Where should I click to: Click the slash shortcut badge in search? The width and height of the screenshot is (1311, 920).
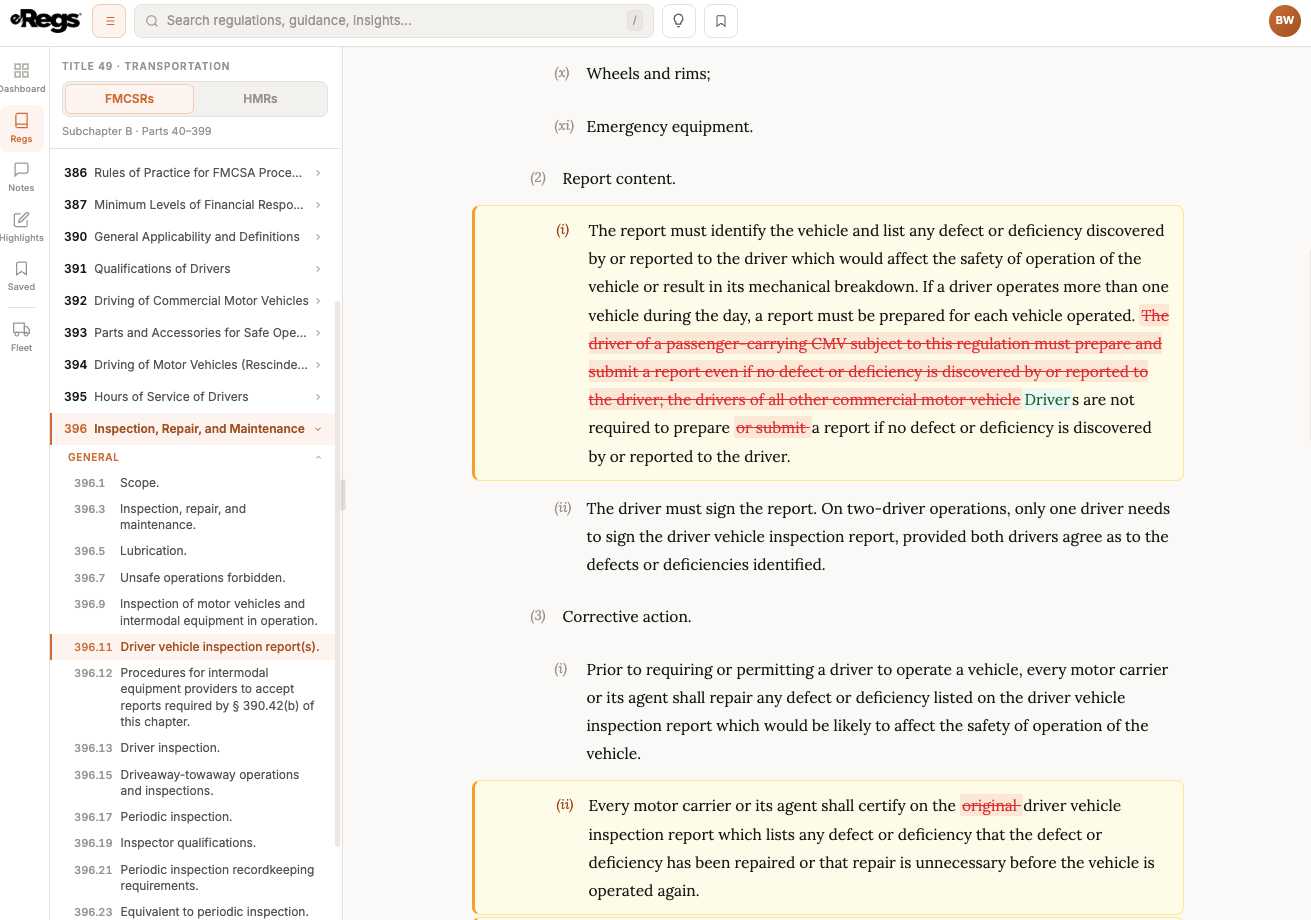coord(635,21)
